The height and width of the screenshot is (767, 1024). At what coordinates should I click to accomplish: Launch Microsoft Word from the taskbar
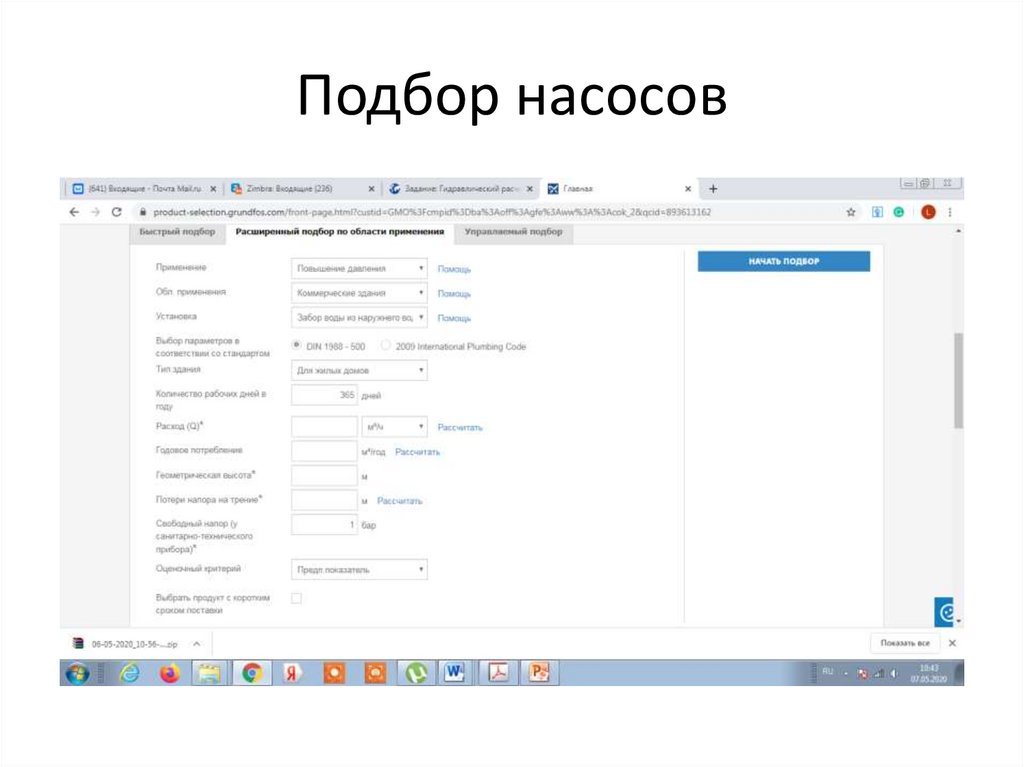coord(456,673)
